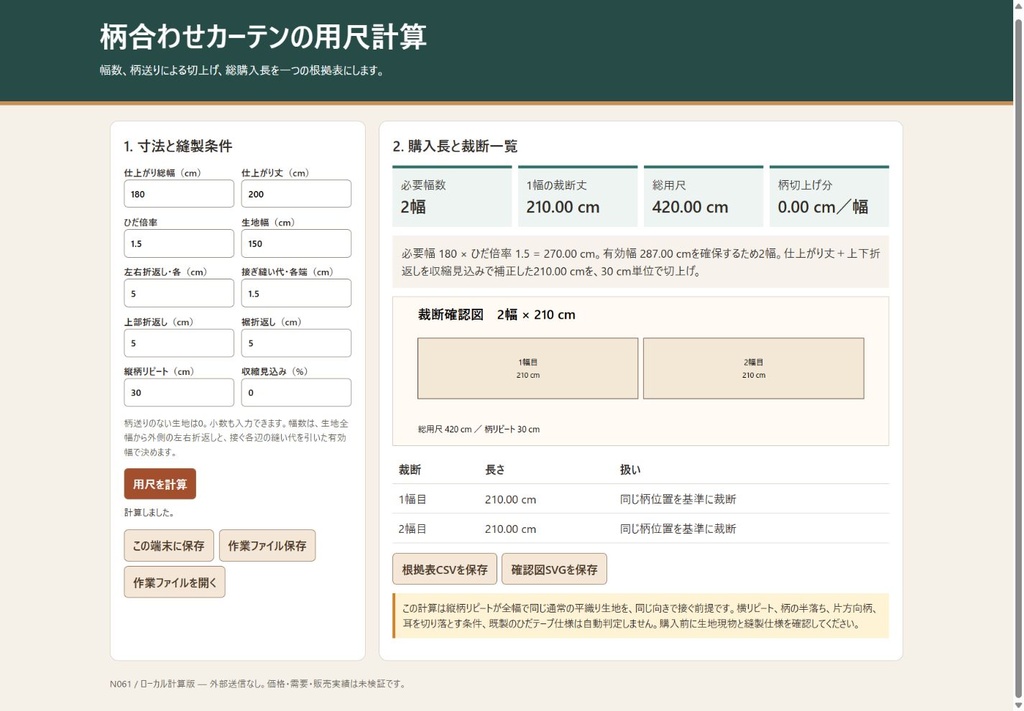
Task: Click the 柄合わせカーテンの用尺計算 page title
Action: (x=263, y=37)
